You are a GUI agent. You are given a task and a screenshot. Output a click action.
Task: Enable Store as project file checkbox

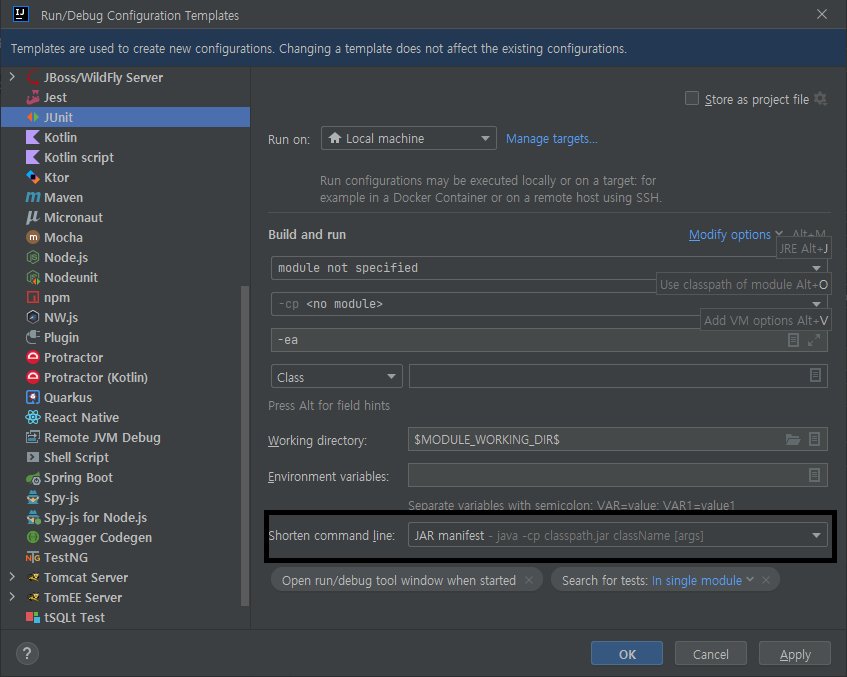click(x=691, y=98)
